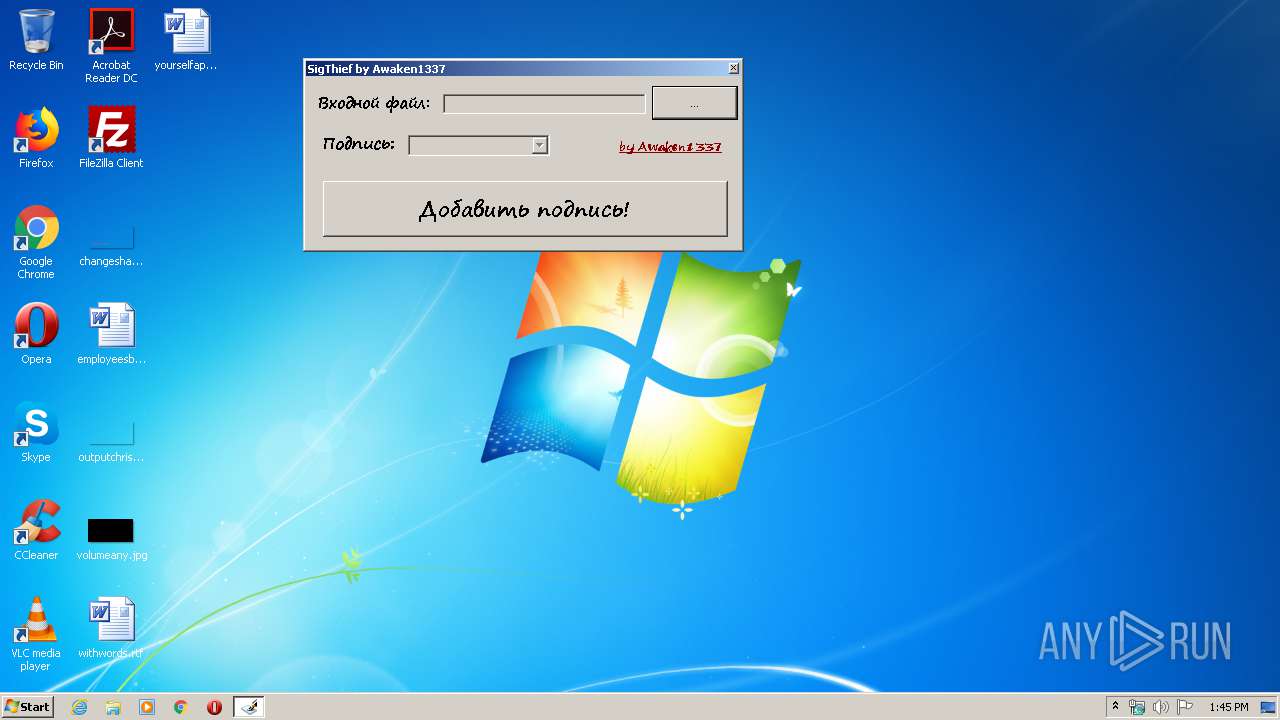
Task: Launch Opera from the taskbar
Action: click(214, 707)
